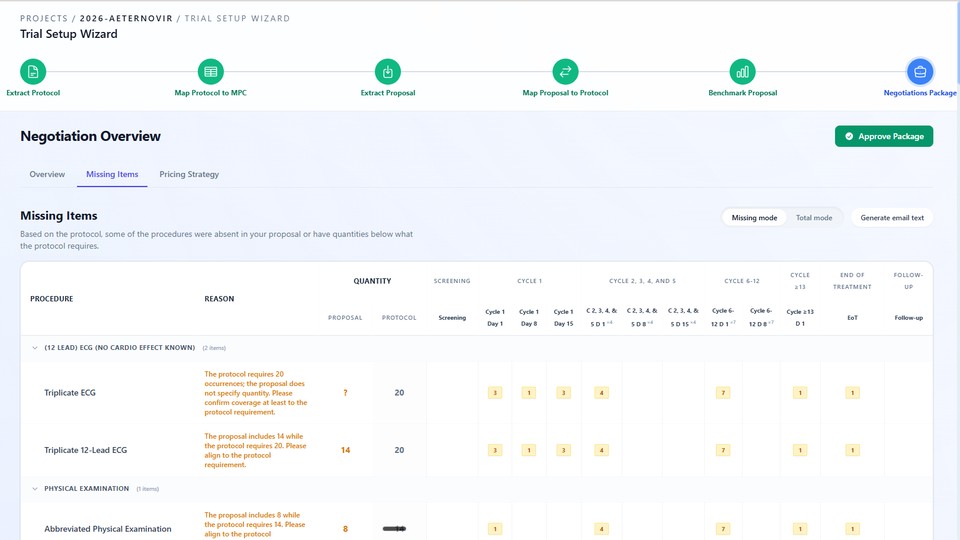Select Abbreviated Physical Examination procedure name
This screenshot has height=540, width=960.
pos(108,529)
